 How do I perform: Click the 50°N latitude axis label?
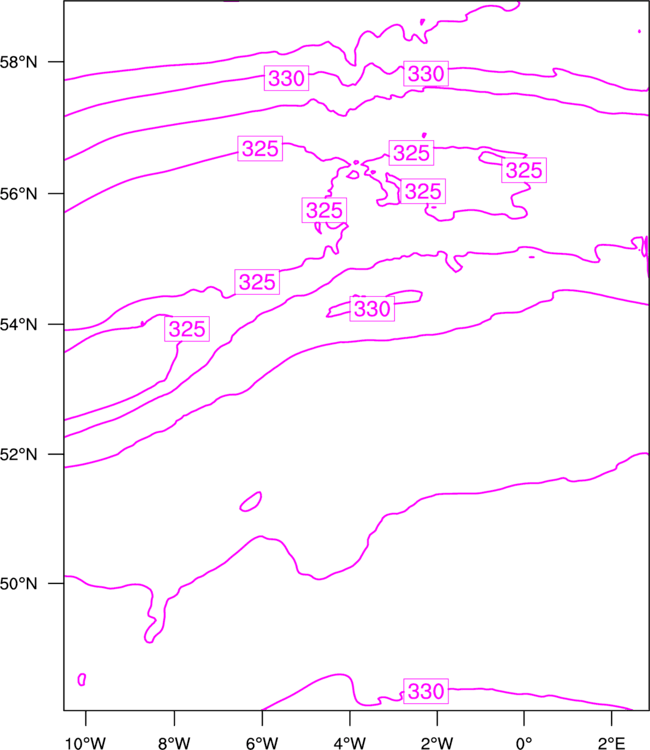[x=18, y=584]
